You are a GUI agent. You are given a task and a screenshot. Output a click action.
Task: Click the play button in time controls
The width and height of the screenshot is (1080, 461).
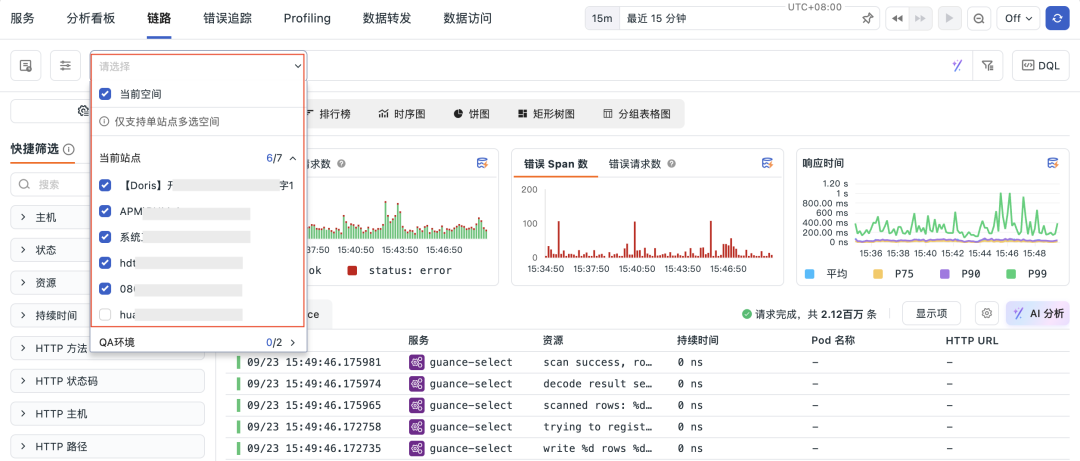point(949,19)
